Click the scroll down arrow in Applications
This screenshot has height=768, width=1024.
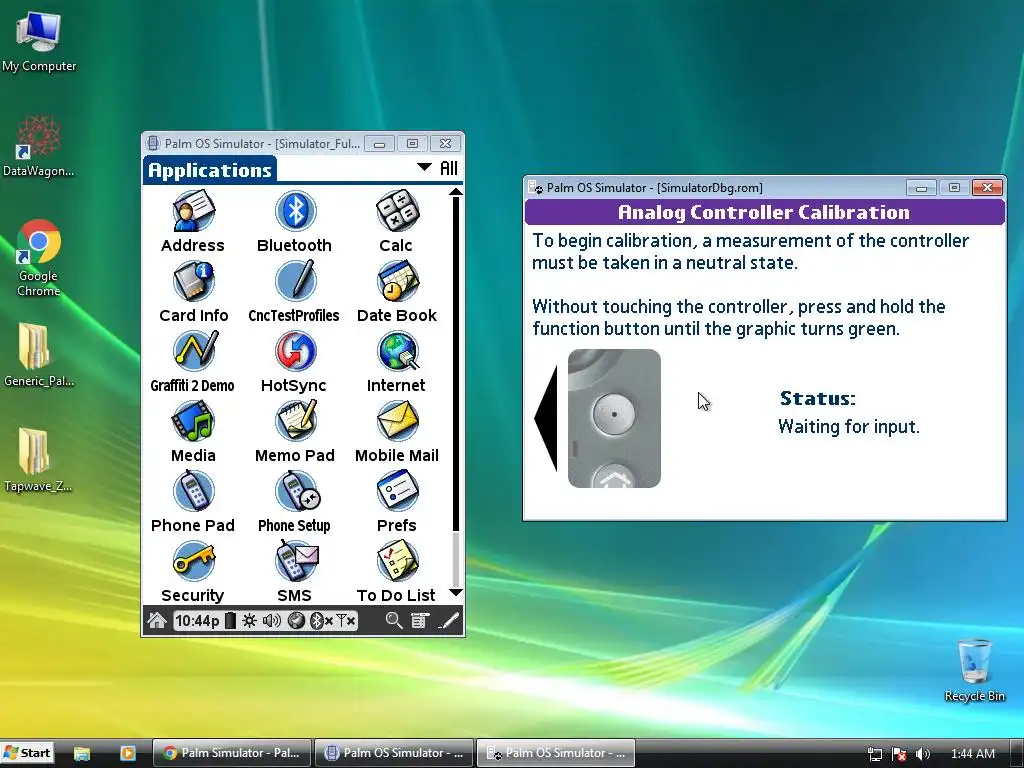coord(456,592)
